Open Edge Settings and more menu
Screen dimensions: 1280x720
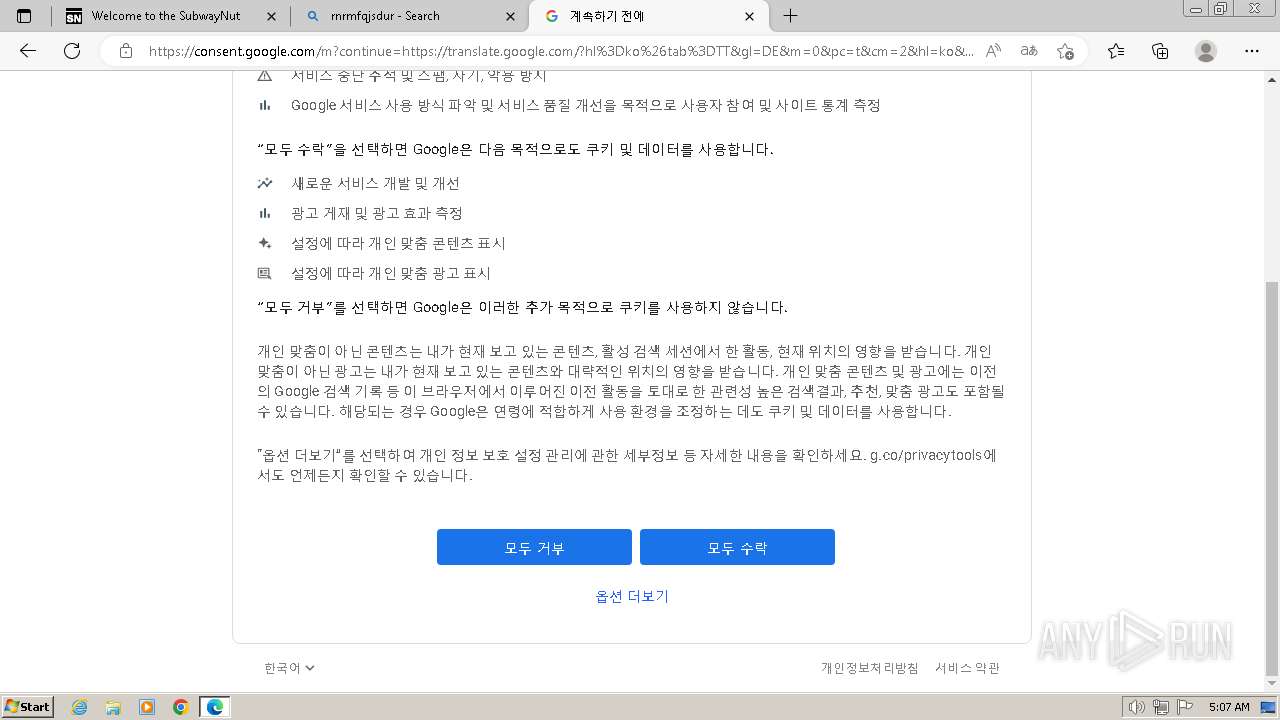click(x=1252, y=51)
